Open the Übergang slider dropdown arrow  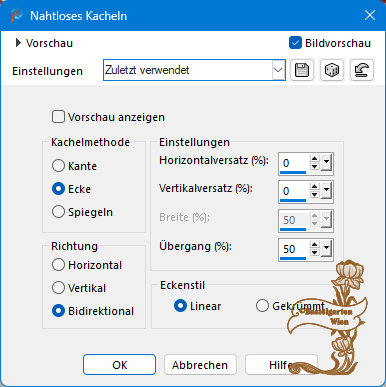326,249
